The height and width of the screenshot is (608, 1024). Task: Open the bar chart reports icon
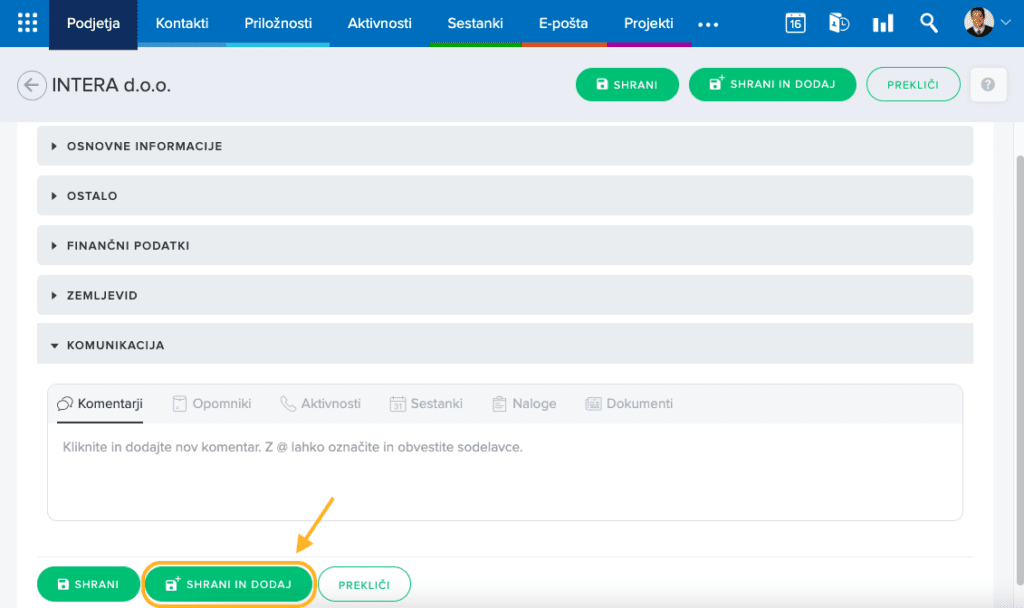pyautogui.click(x=883, y=23)
